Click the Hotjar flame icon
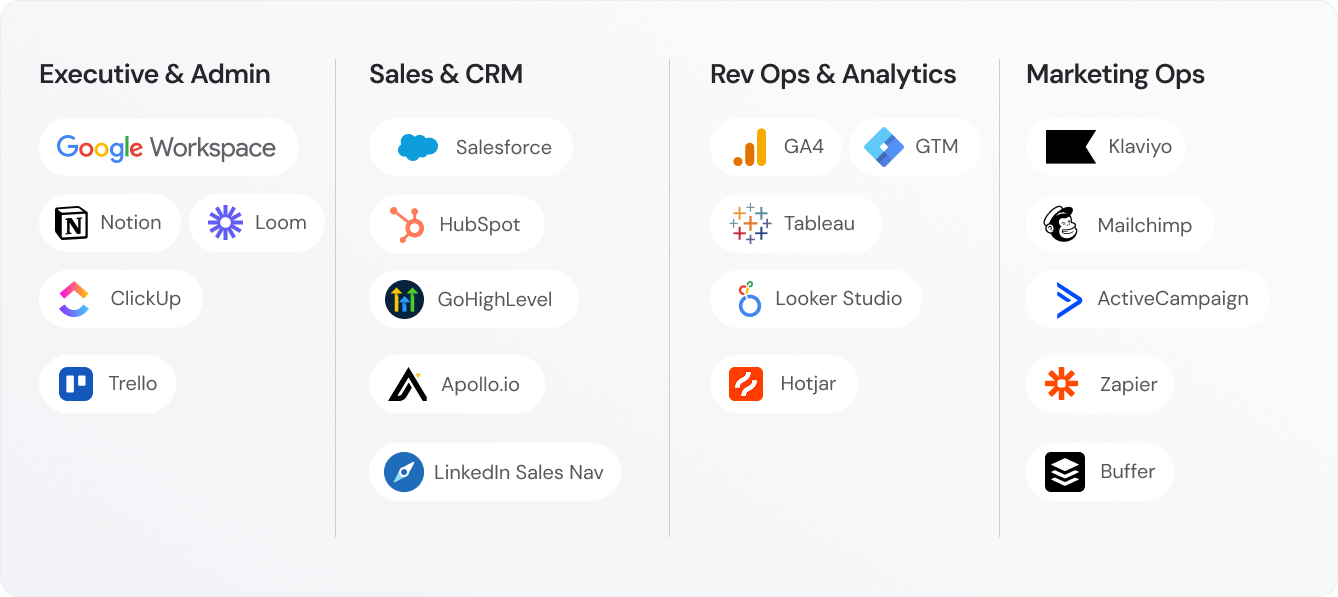 point(746,384)
